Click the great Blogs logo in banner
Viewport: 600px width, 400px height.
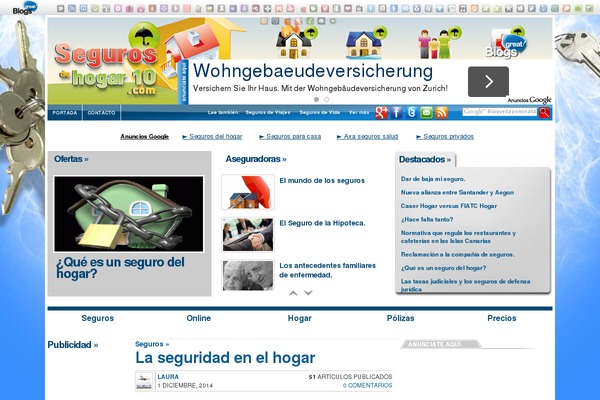[x=506, y=44]
